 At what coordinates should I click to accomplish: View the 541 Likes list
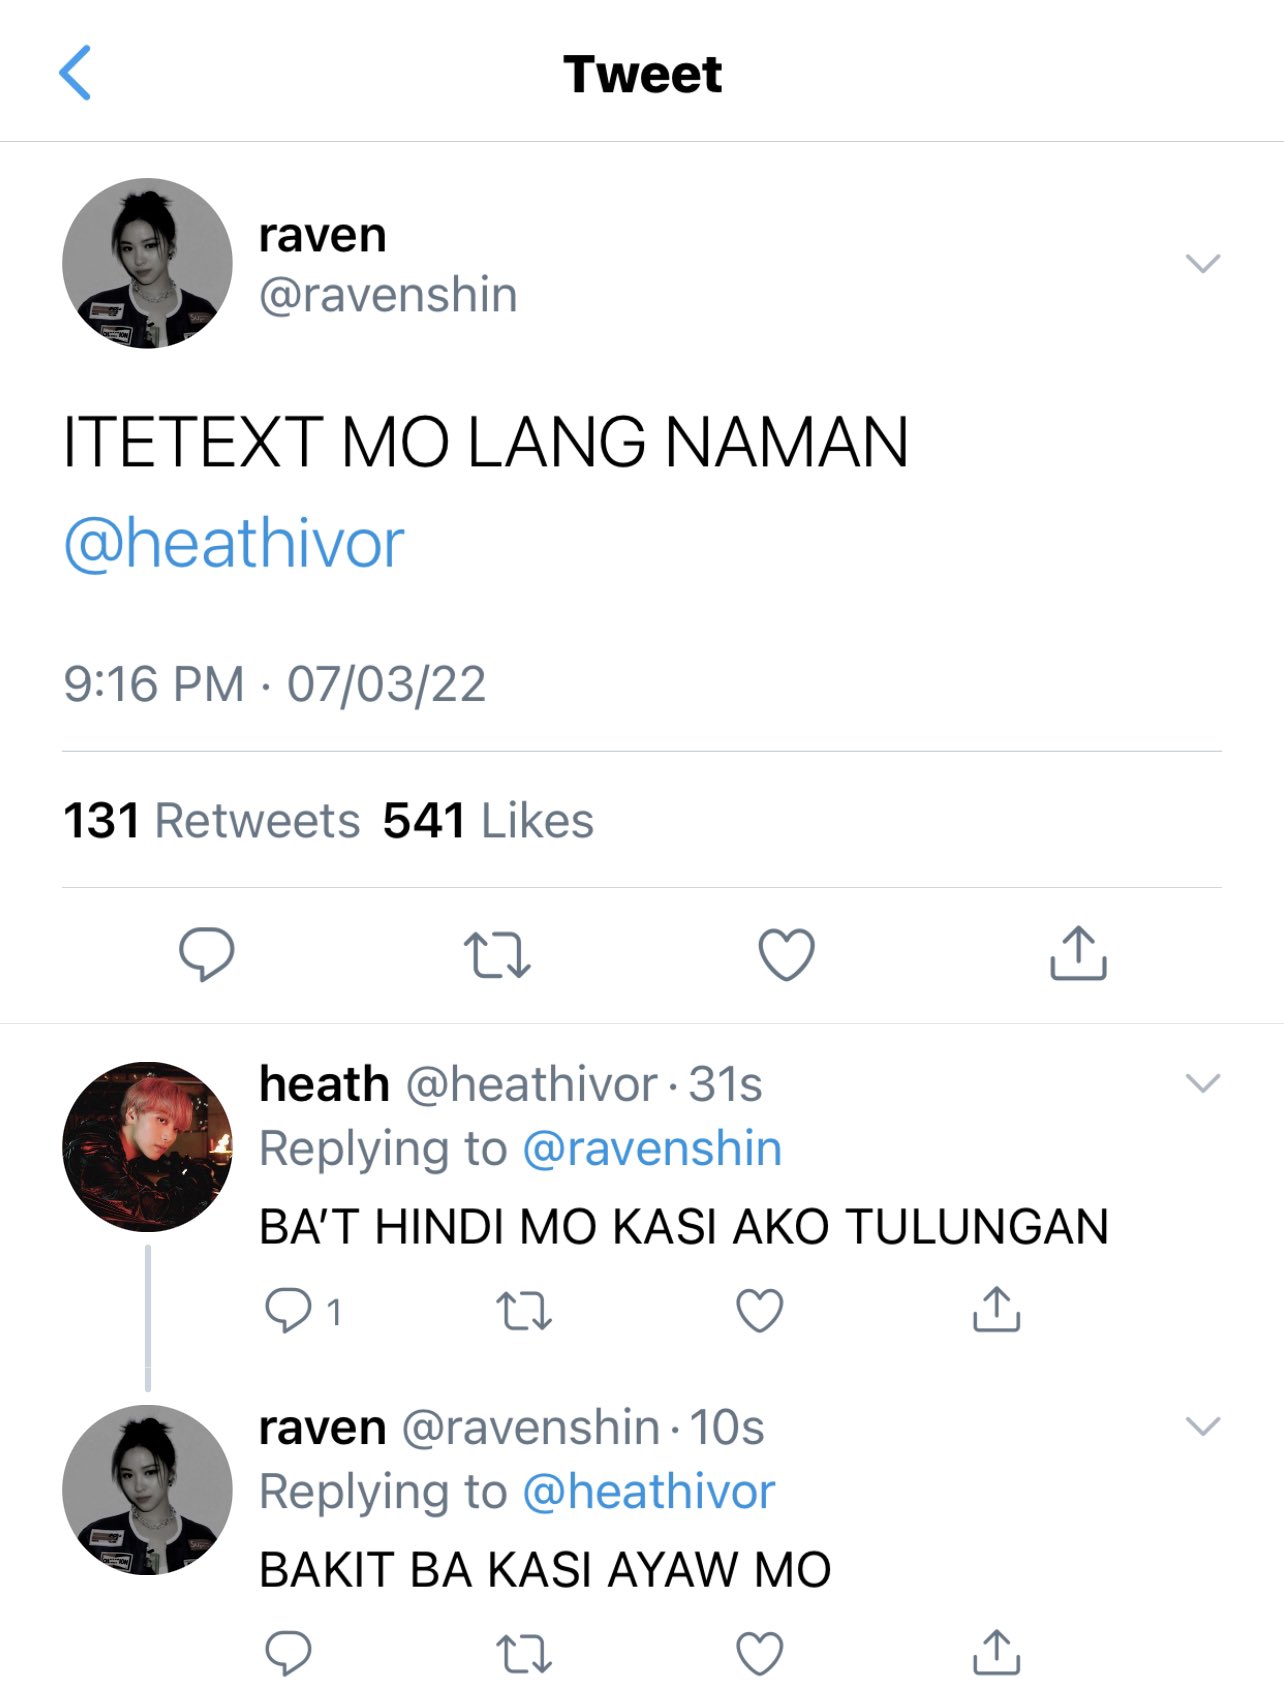[488, 821]
